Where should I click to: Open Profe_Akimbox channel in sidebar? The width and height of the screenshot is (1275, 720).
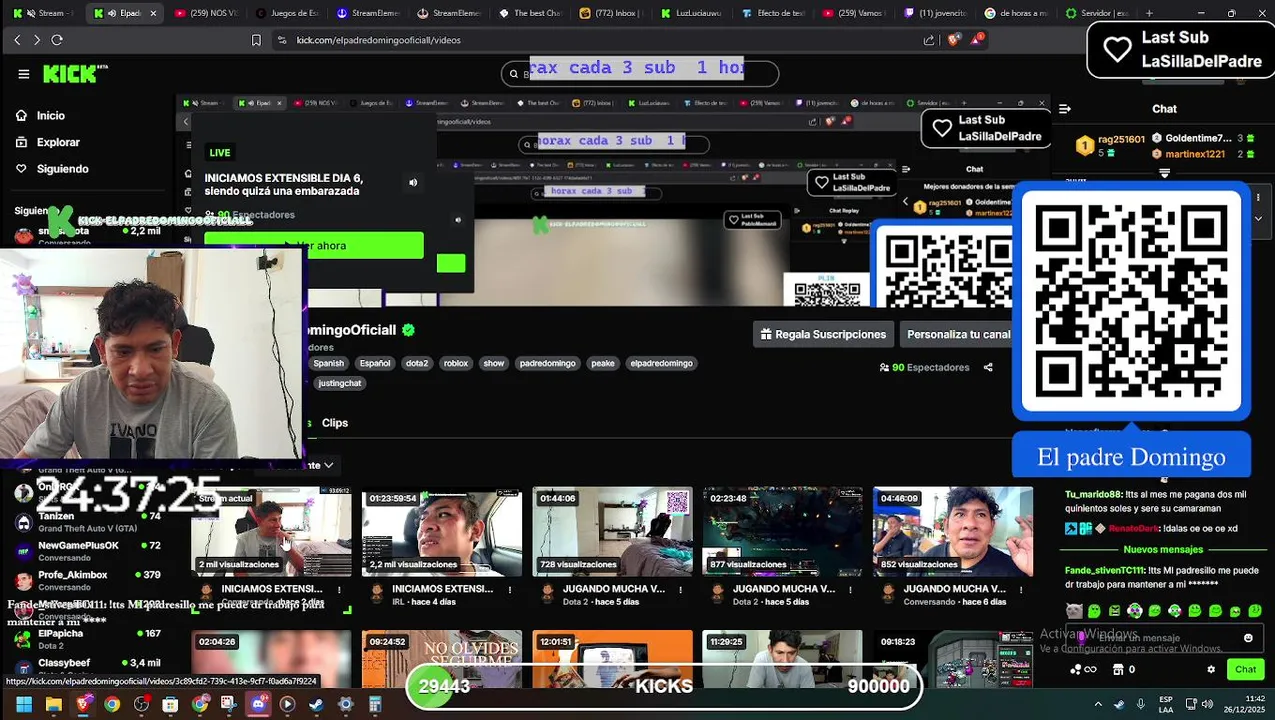(x=88, y=580)
